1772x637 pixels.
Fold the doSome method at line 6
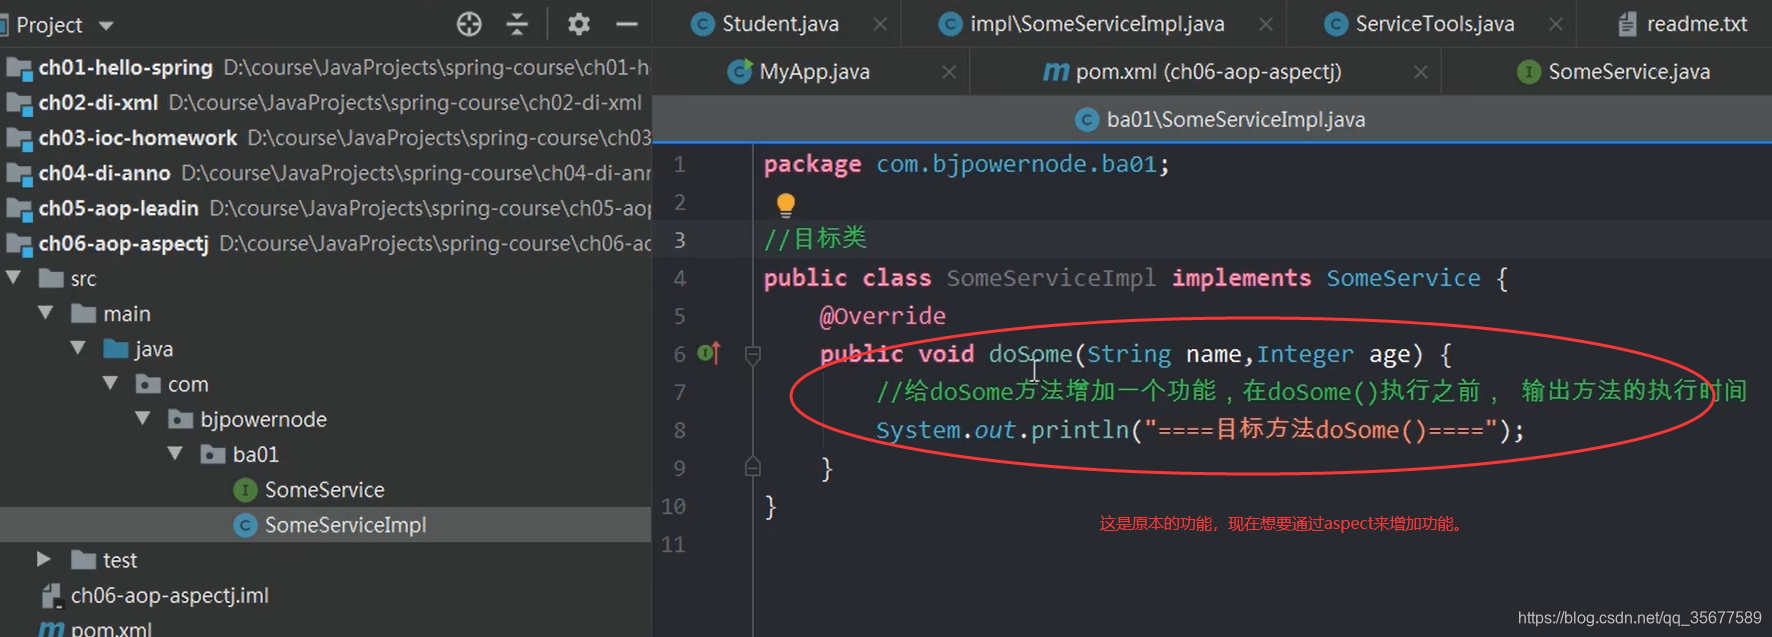pos(753,355)
